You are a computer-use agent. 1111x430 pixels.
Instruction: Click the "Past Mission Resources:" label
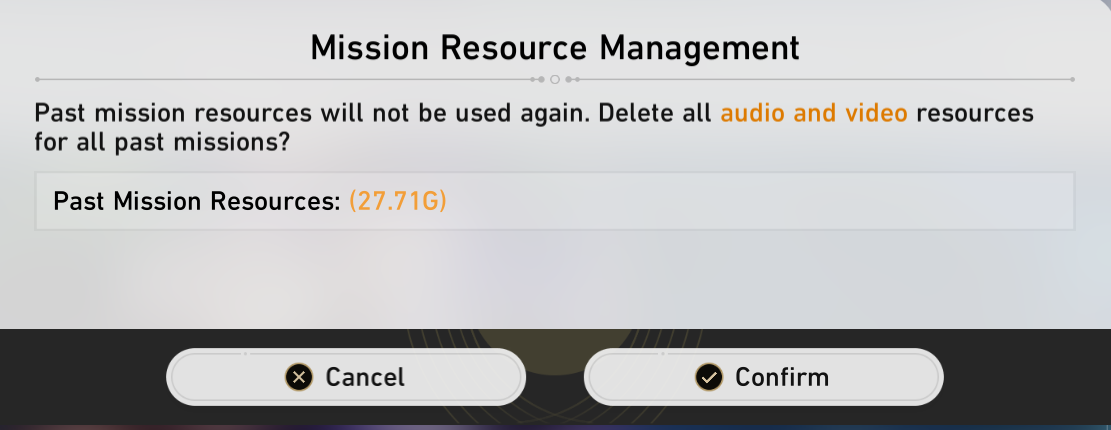click(197, 201)
